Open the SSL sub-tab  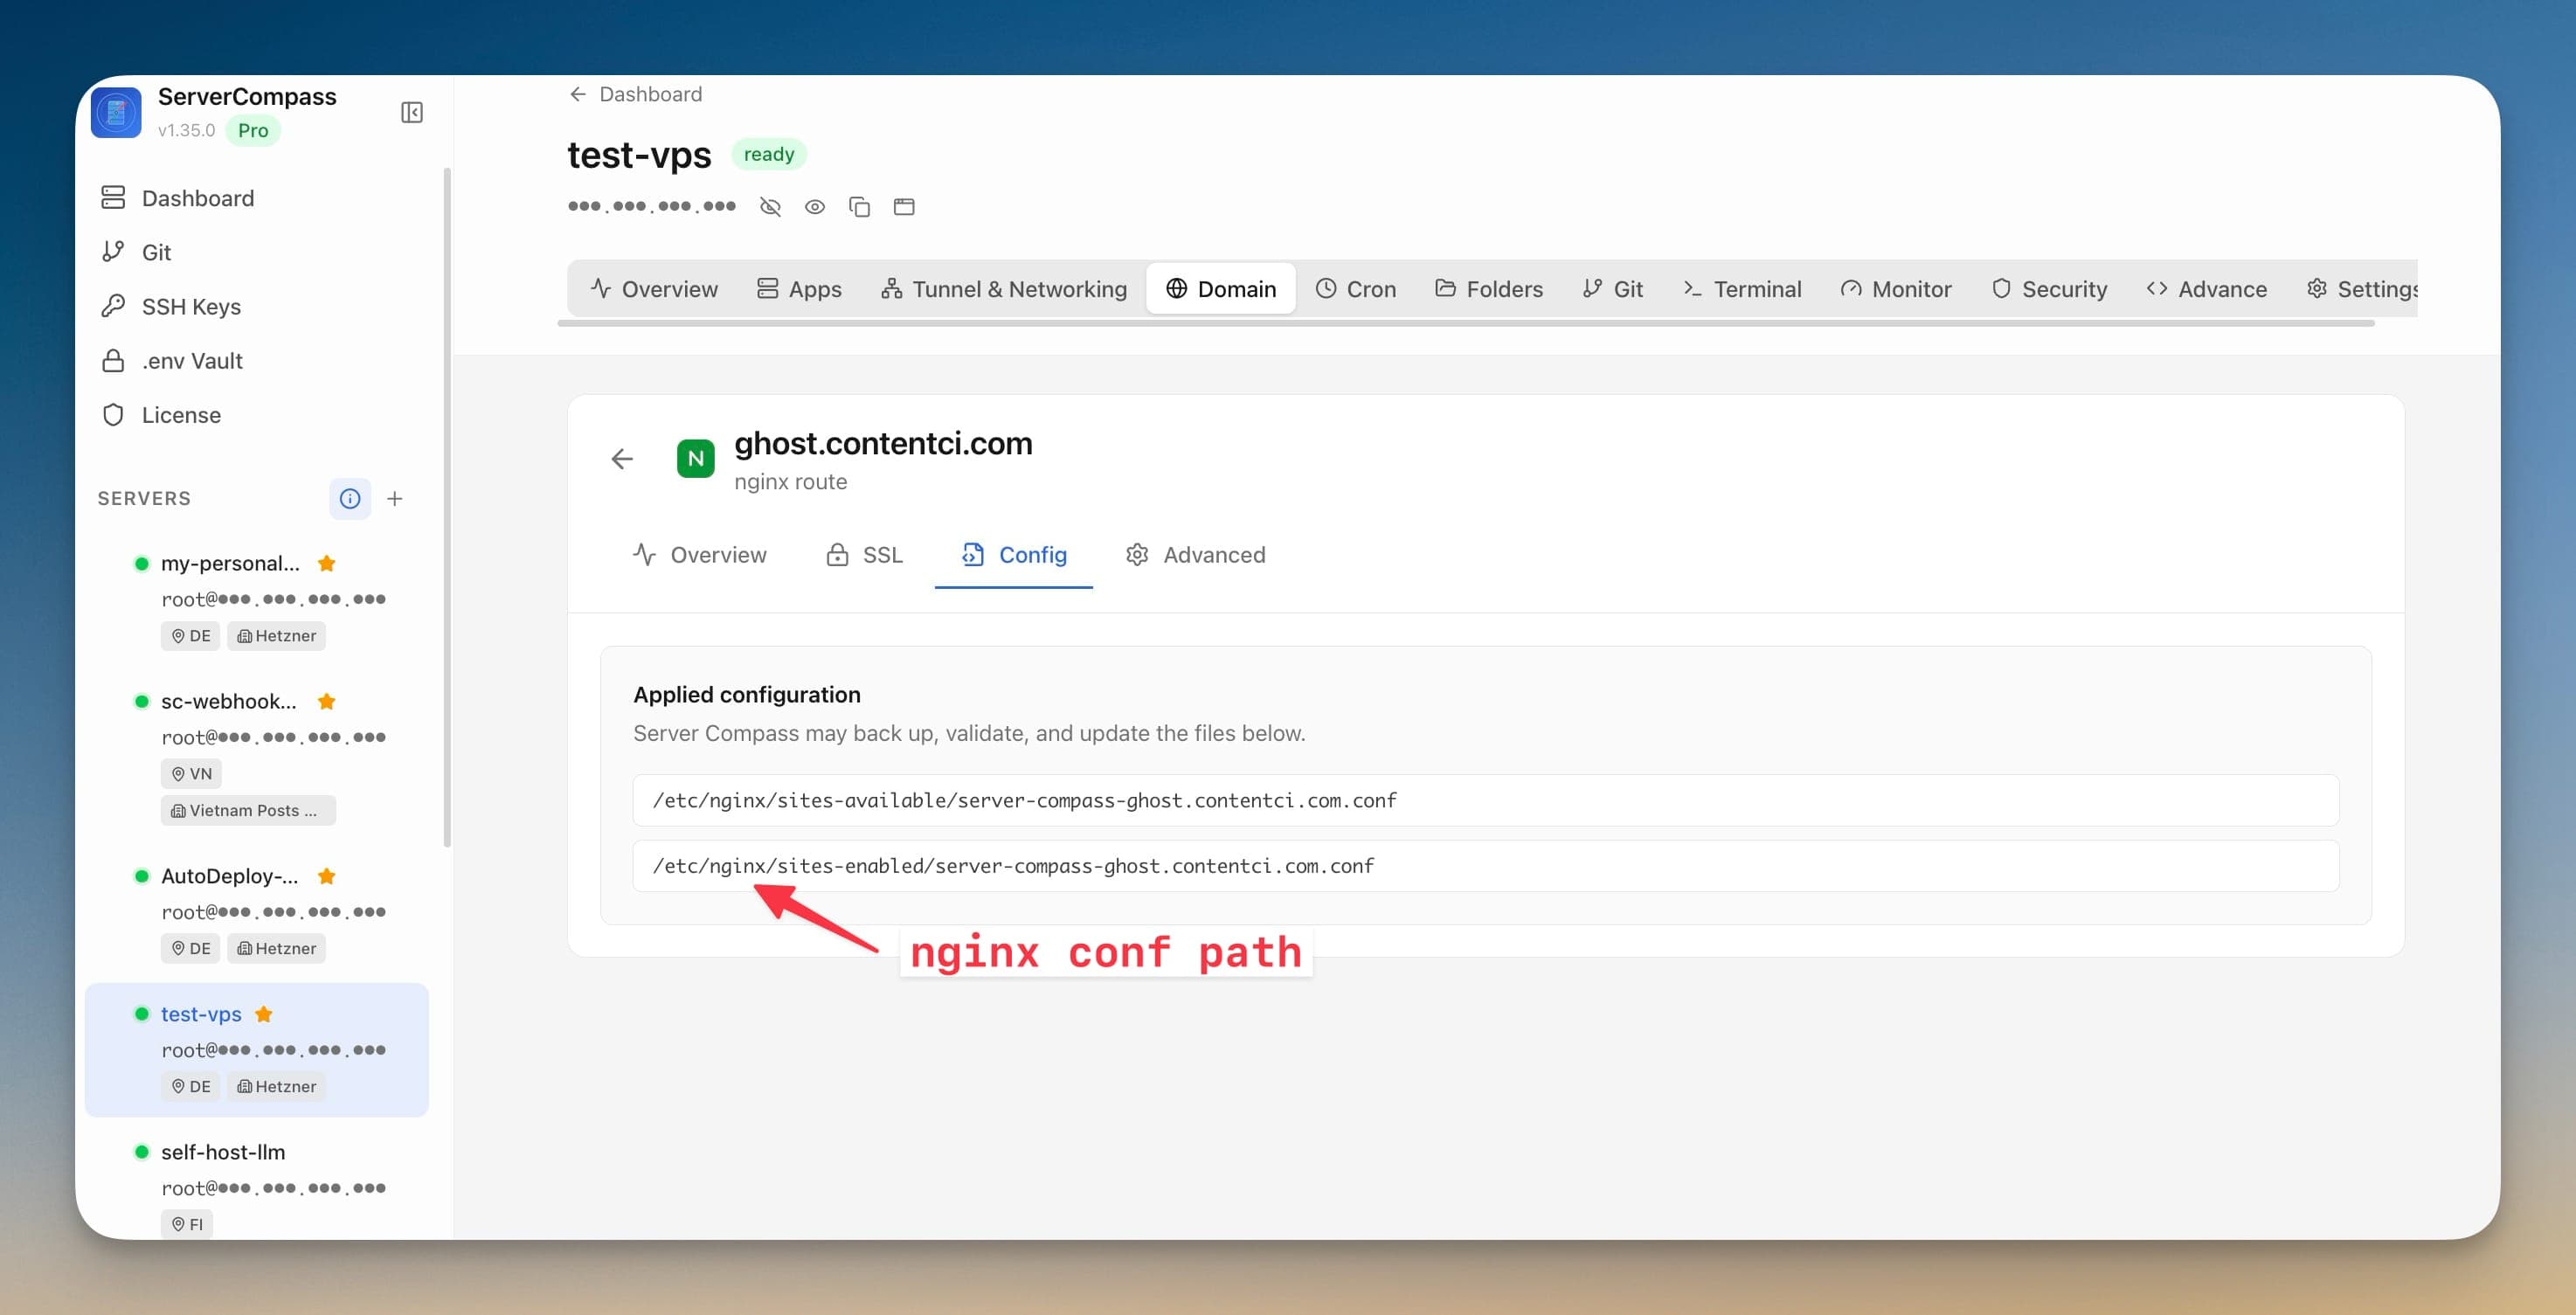(x=865, y=555)
